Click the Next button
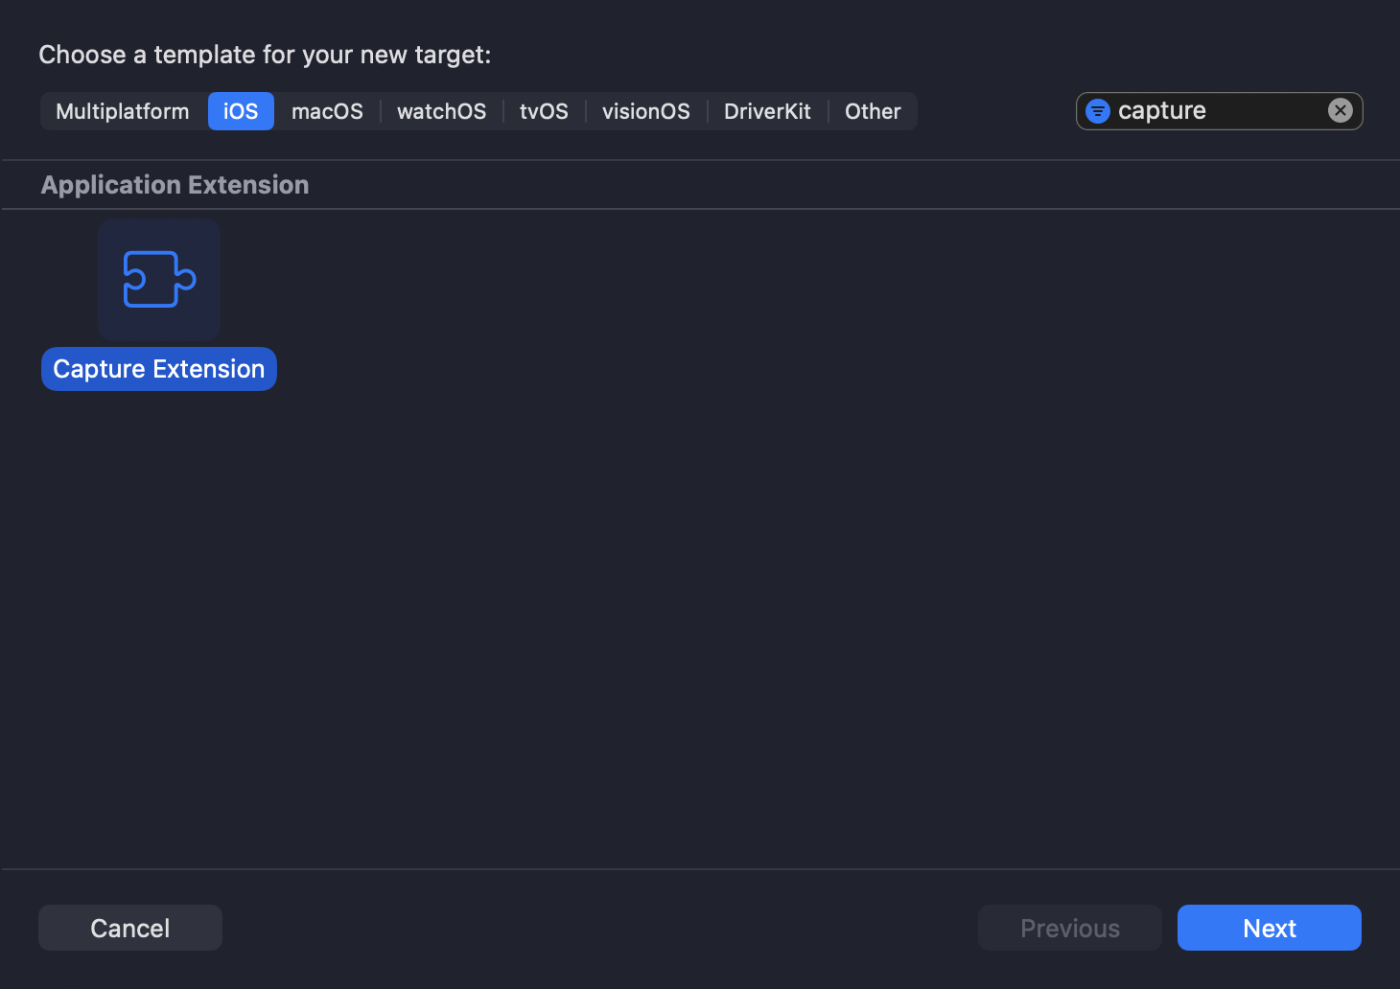The width and height of the screenshot is (1400, 989). pyautogui.click(x=1268, y=927)
